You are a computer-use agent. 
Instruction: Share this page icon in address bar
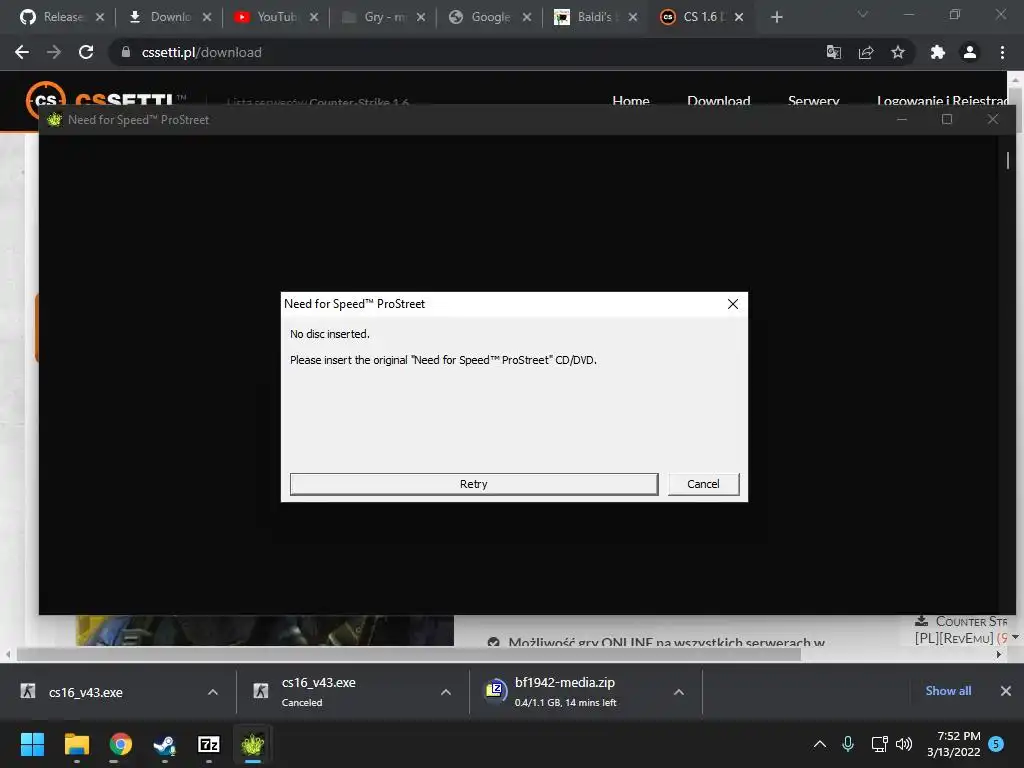coord(866,52)
